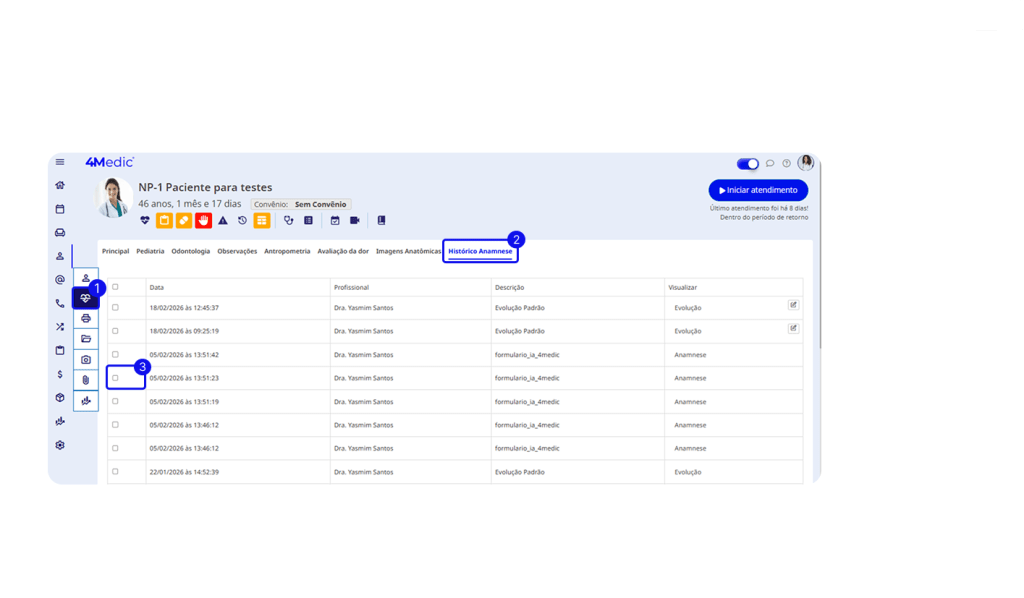The image size is (1024, 598).
Task: Click the dollar sign financial icon
Action: click(60, 374)
